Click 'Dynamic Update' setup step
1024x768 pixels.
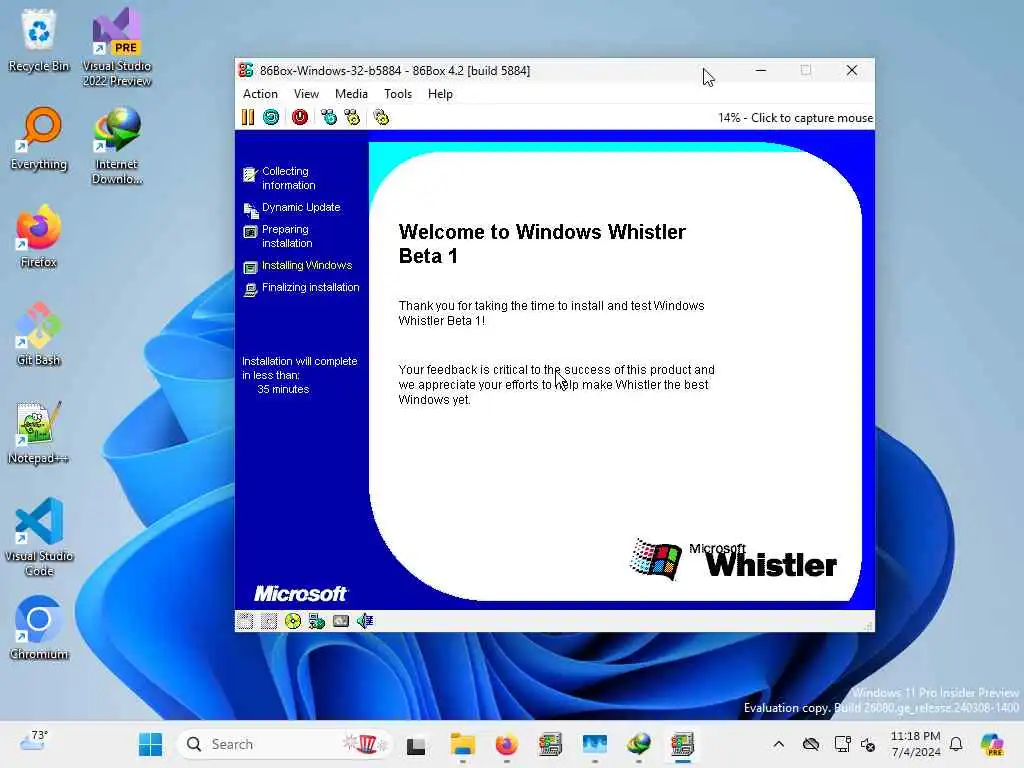pyautogui.click(x=301, y=207)
